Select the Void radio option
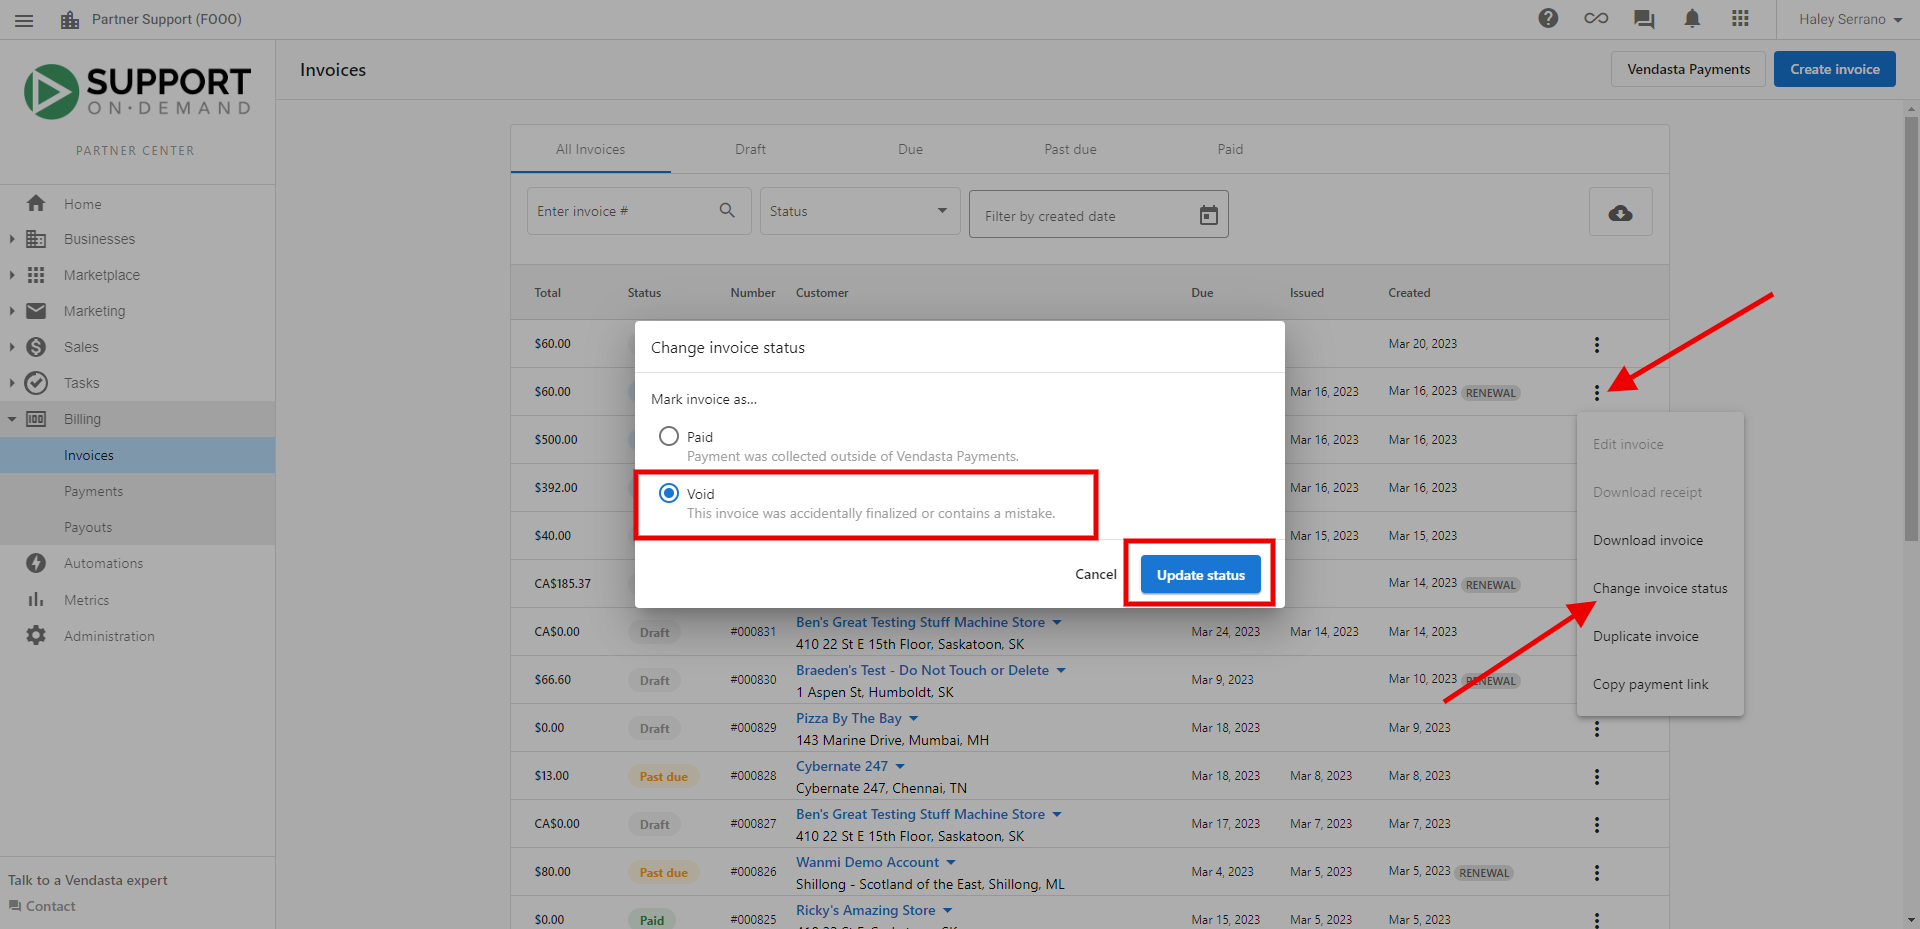1920x929 pixels. 669,493
